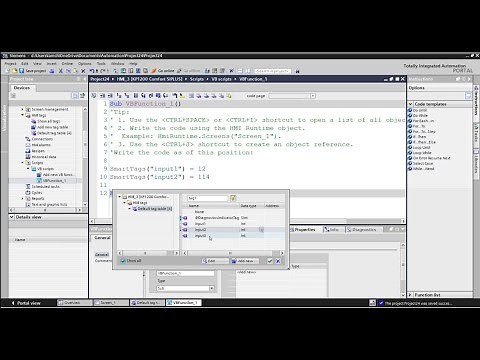Switch to Portal view
Image resolution: width=480 pixels, height=360 pixels.
coord(26,303)
